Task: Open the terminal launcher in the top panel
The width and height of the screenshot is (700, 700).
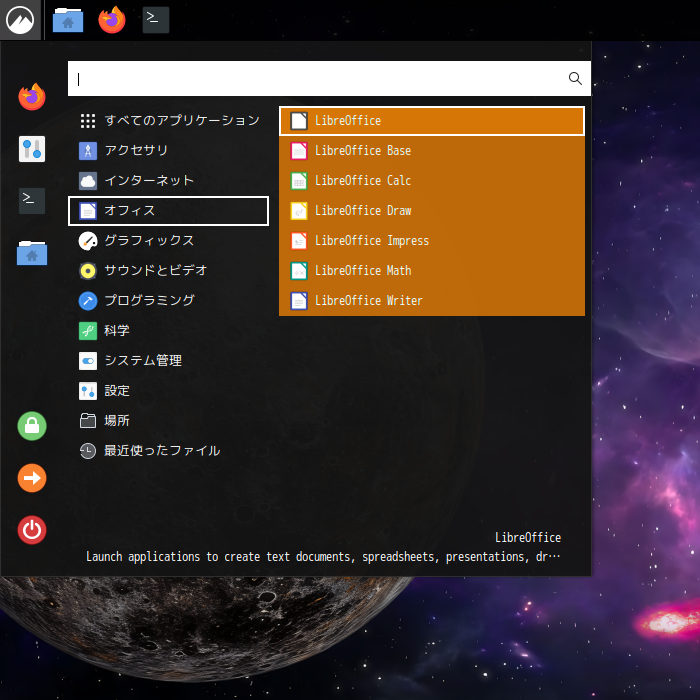Action: (155, 20)
